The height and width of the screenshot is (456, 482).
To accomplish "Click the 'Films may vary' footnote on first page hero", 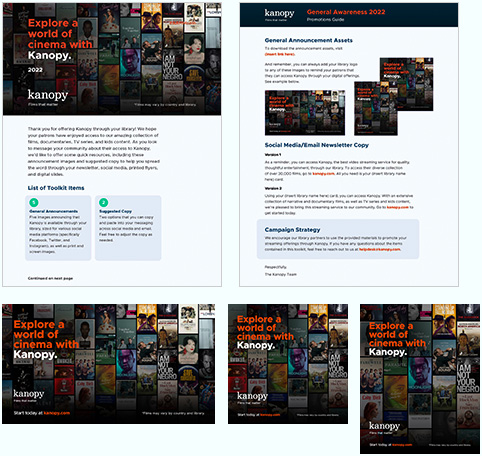I will pyautogui.click(x=165, y=105).
